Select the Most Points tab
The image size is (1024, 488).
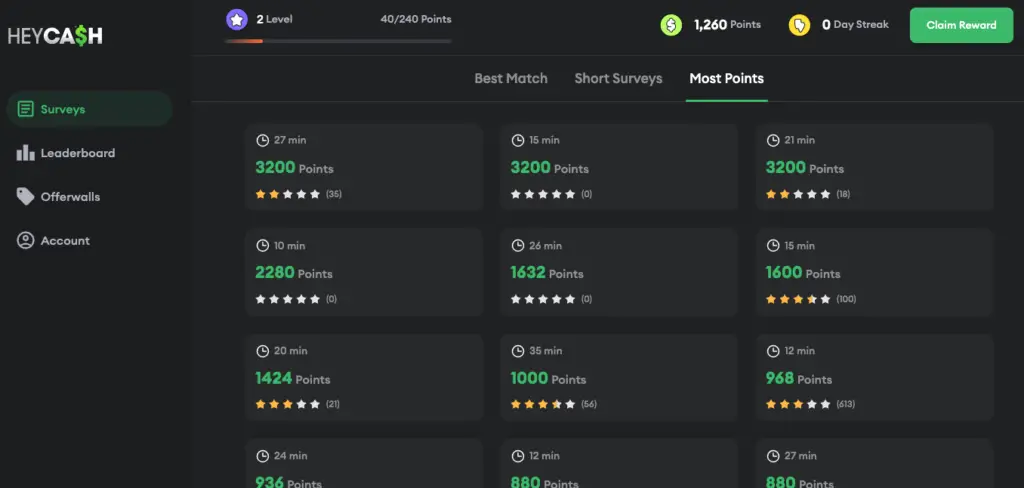click(x=726, y=78)
